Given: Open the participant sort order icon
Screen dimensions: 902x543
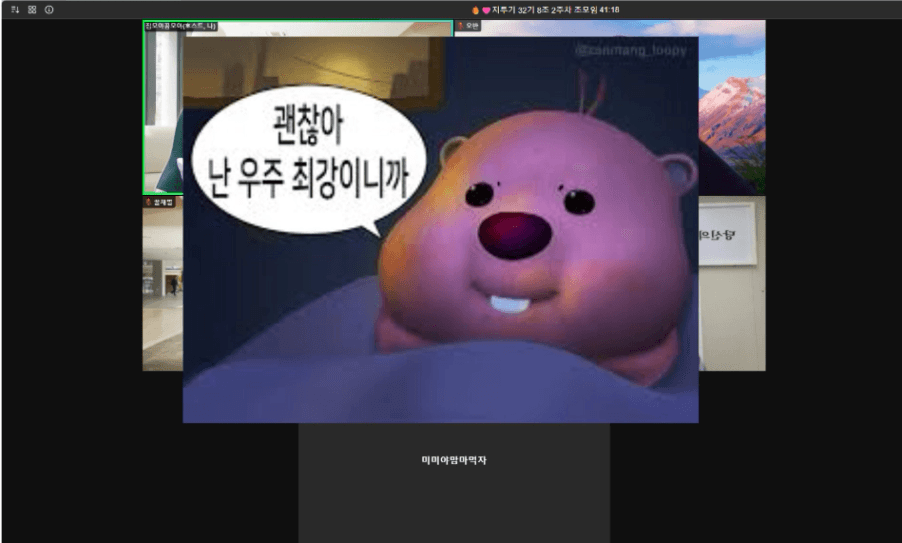Looking at the screenshot, I should (x=15, y=10).
